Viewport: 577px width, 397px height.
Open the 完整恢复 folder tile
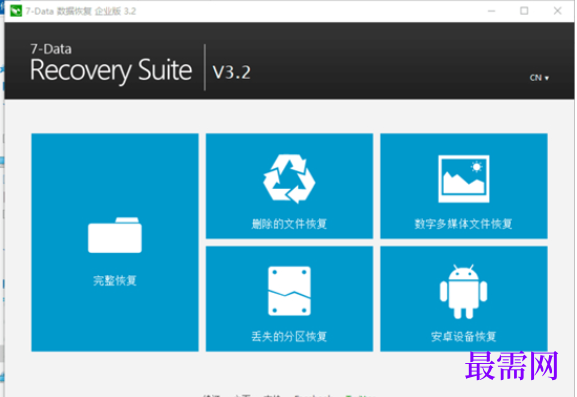point(115,242)
